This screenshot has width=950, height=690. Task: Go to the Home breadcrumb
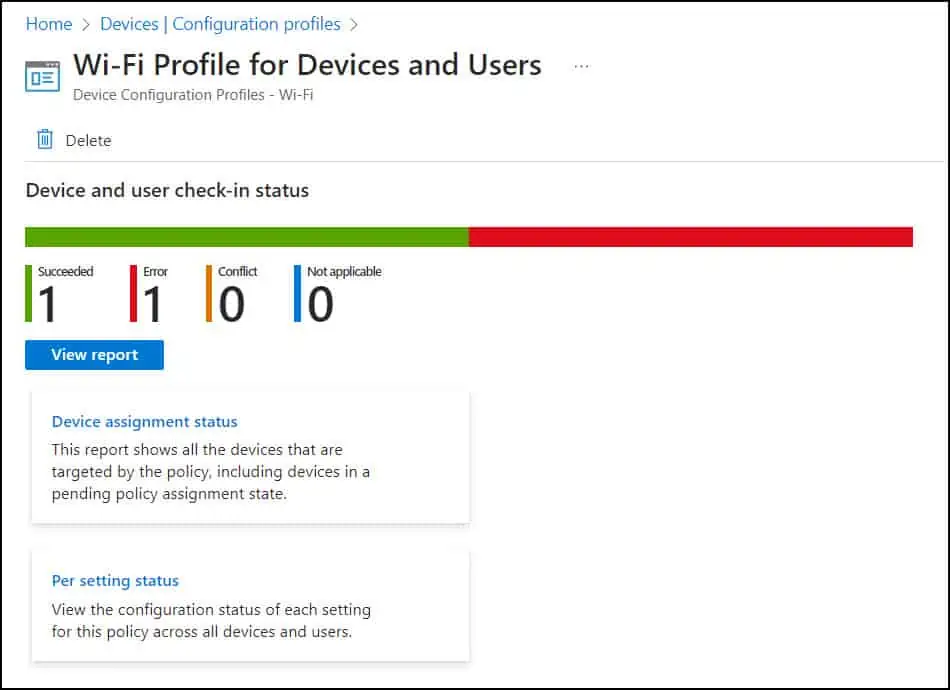[x=48, y=24]
